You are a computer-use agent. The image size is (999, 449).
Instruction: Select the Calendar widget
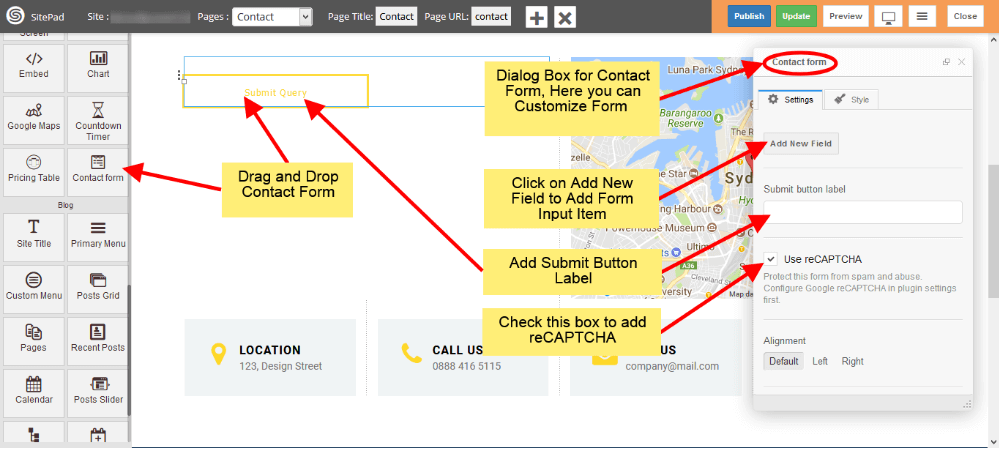coord(34,393)
